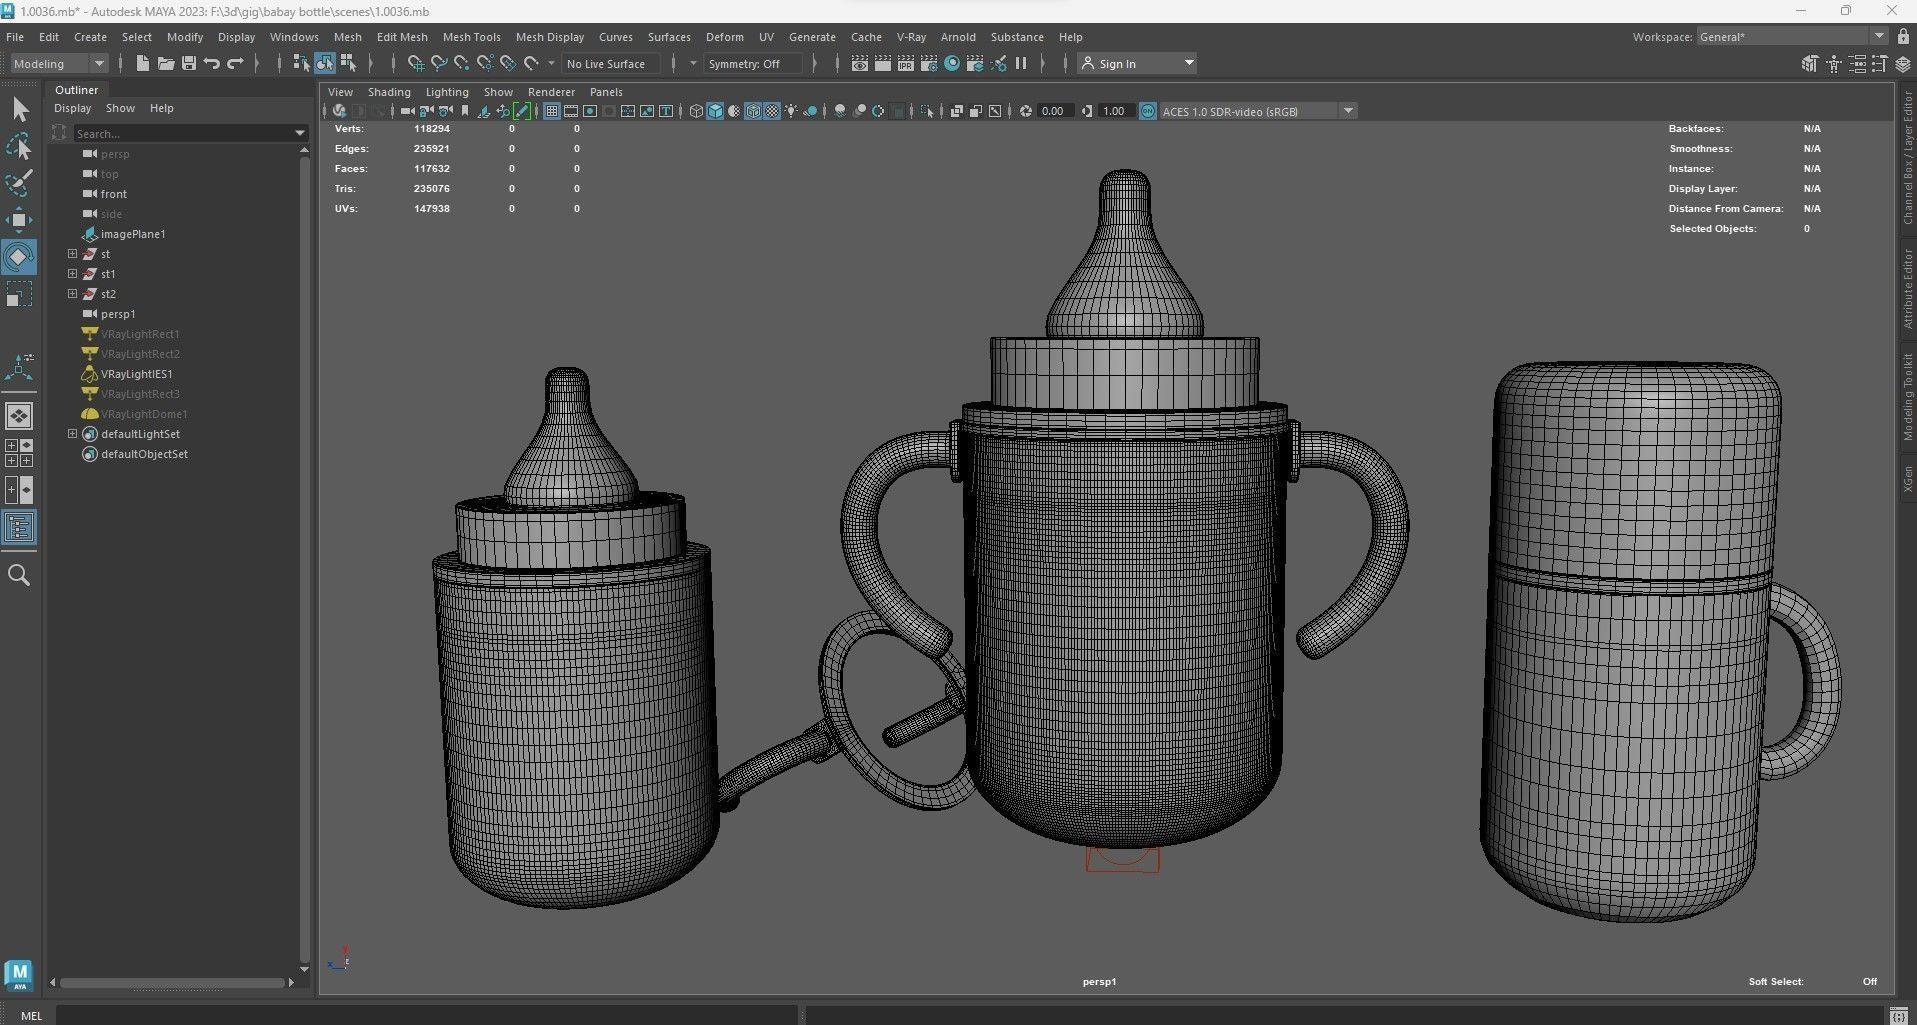The image size is (1917, 1025).
Task: Open the V-Ray menu
Action: (x=911, y=37)
